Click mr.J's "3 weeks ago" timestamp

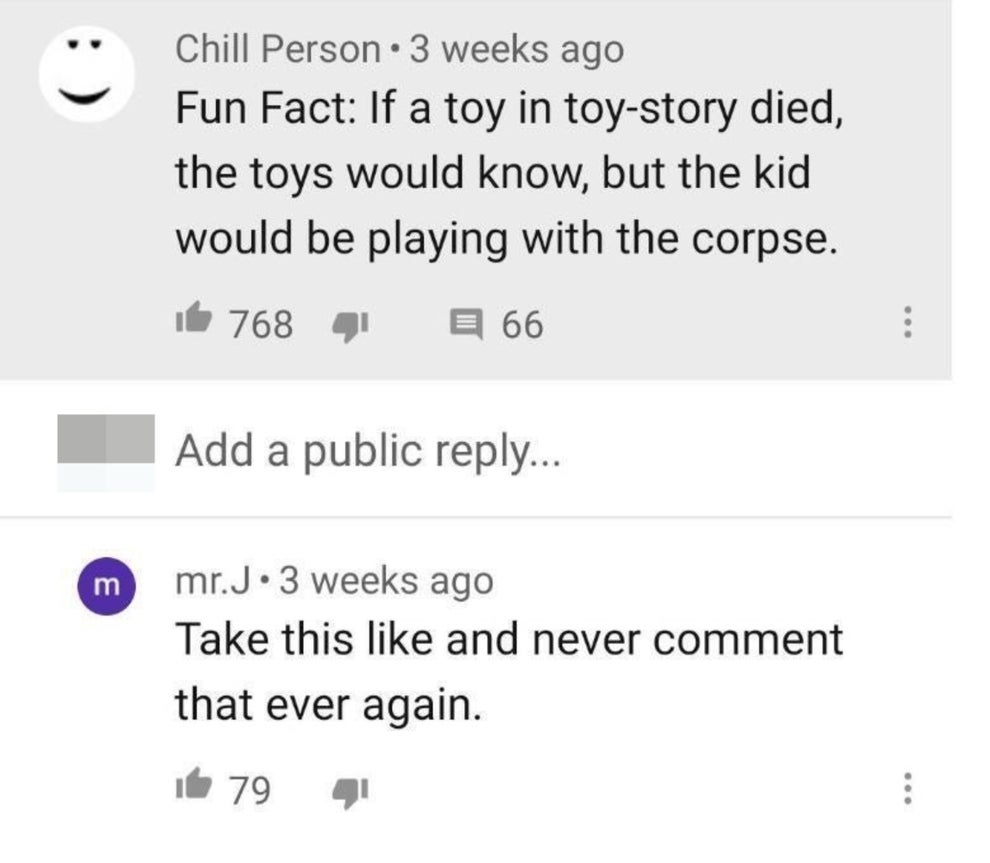tap(386, 580)
